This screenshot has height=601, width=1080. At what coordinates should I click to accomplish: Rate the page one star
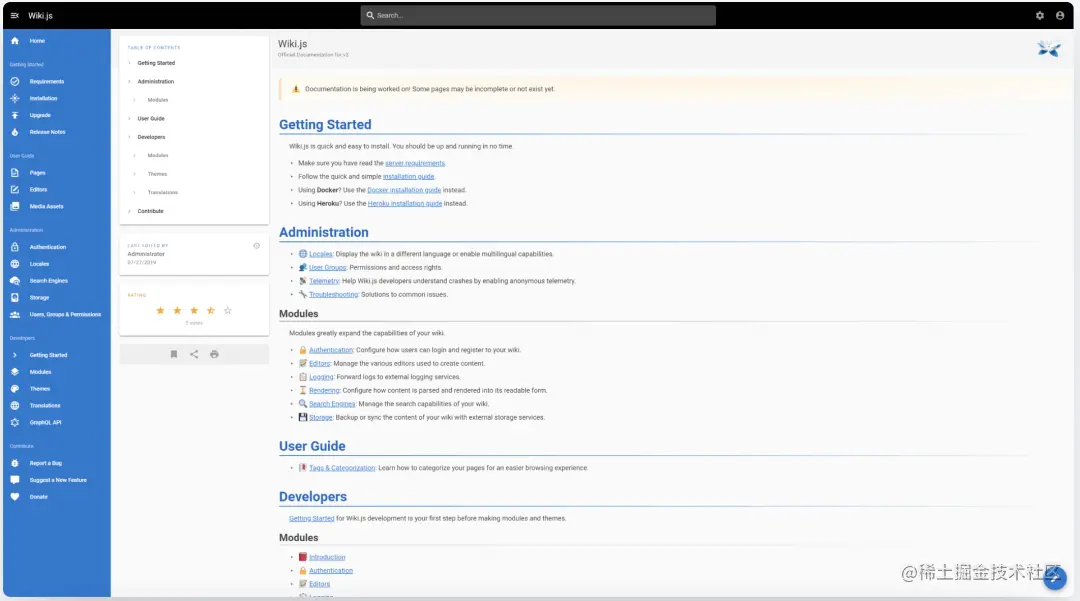(160, 310)
